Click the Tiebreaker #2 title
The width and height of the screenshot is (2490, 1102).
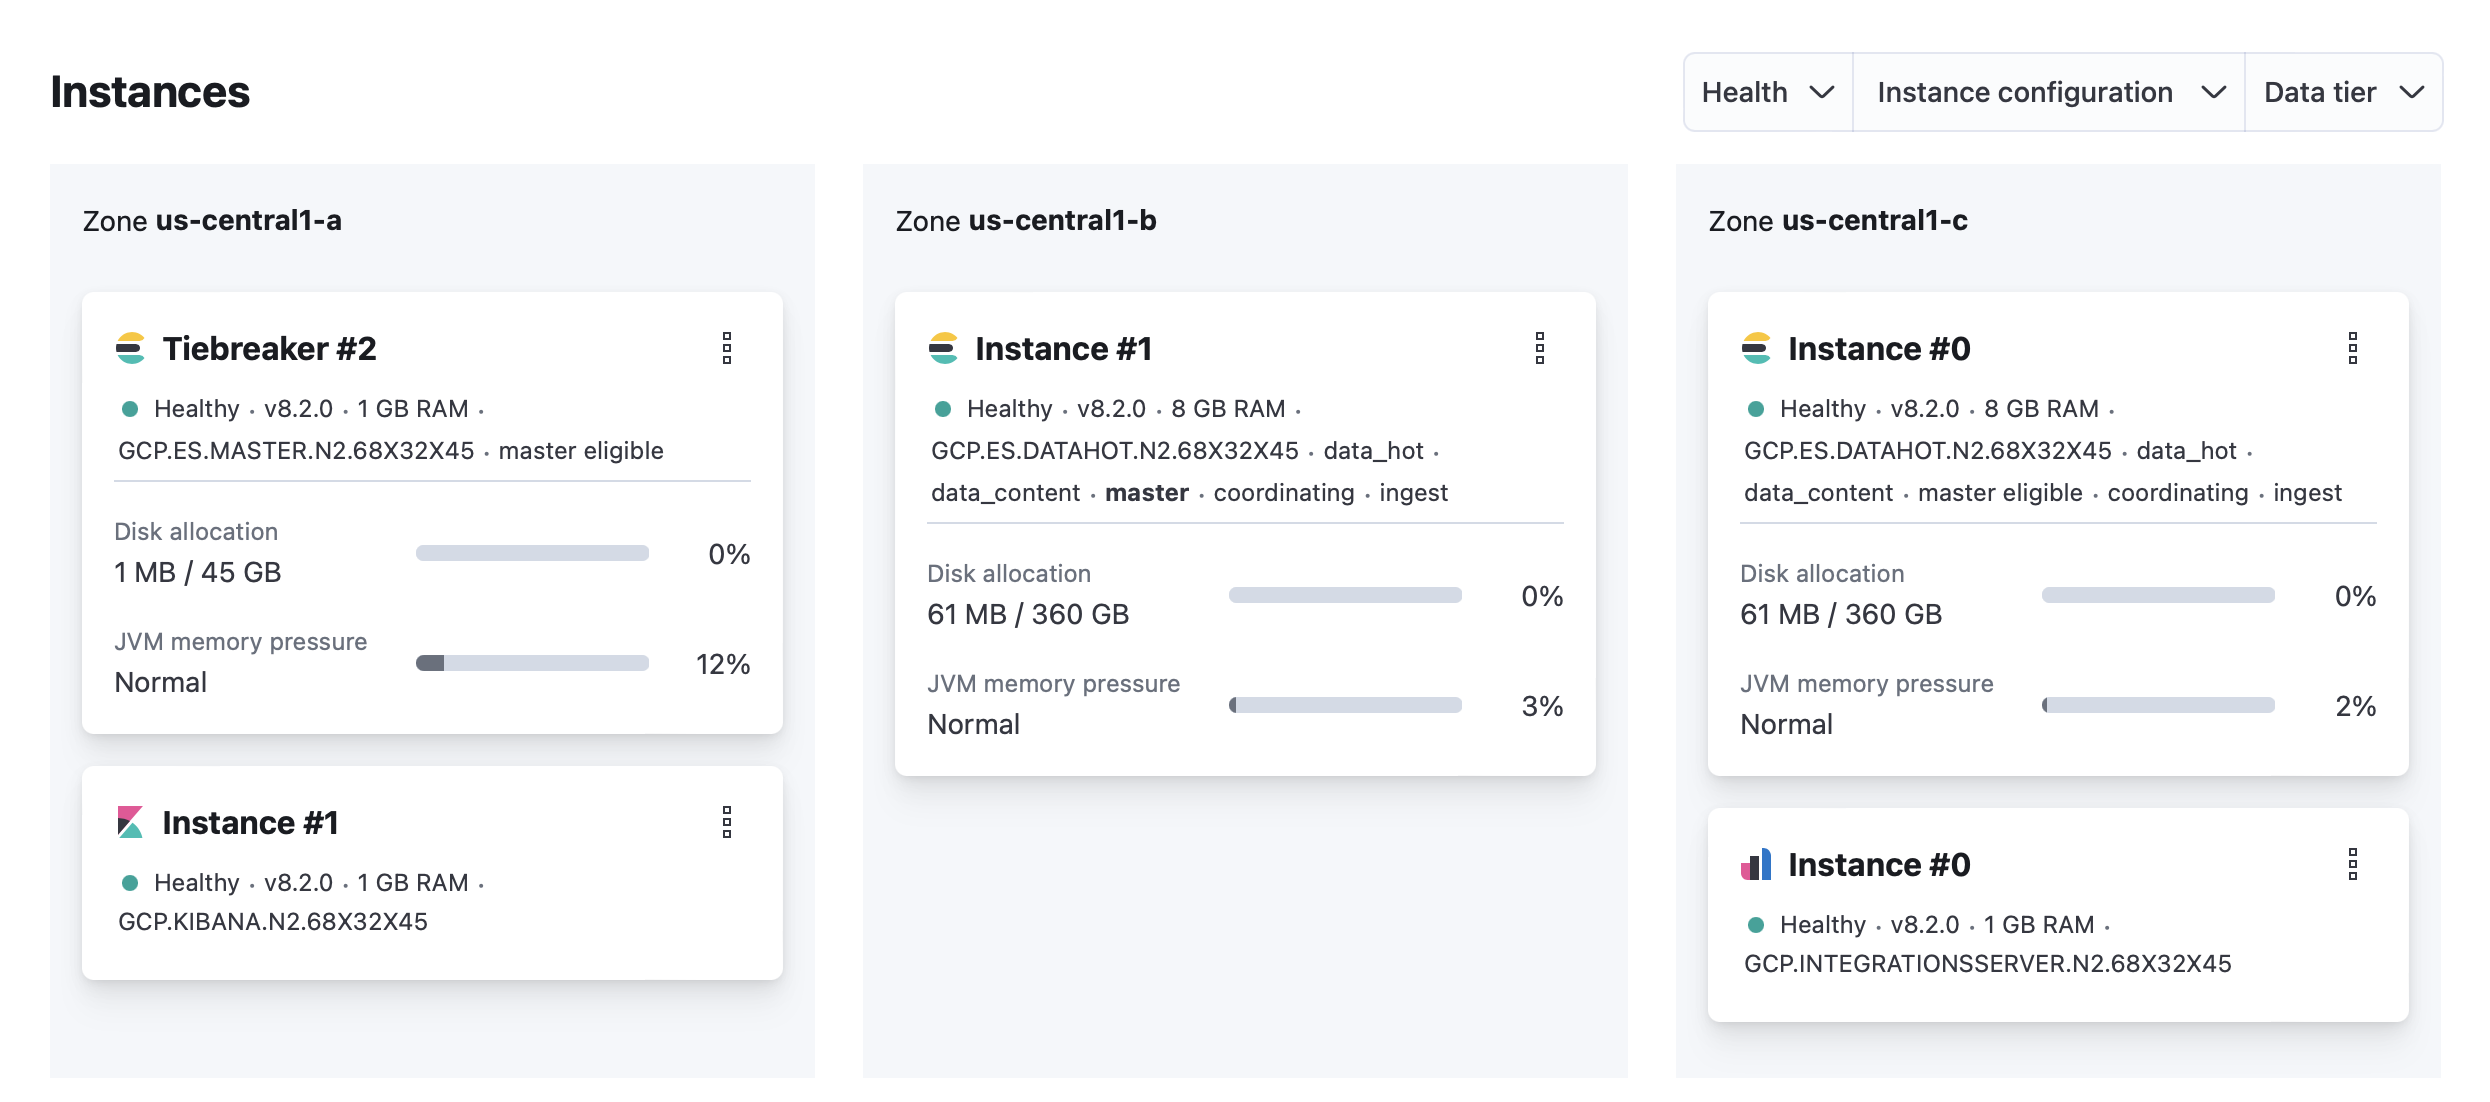coord(269,348)
